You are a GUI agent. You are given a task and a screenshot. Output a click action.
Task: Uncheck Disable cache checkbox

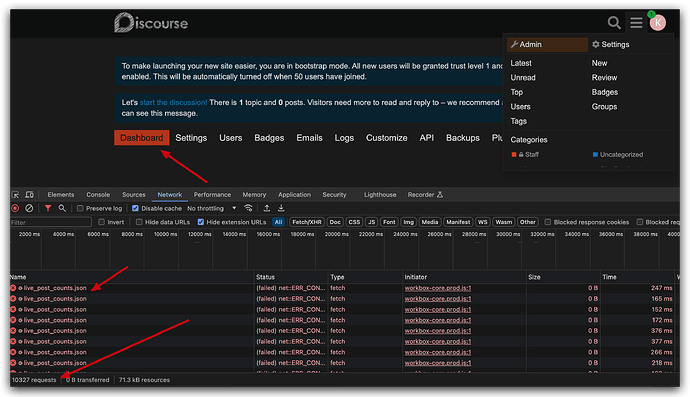(136, 208)
